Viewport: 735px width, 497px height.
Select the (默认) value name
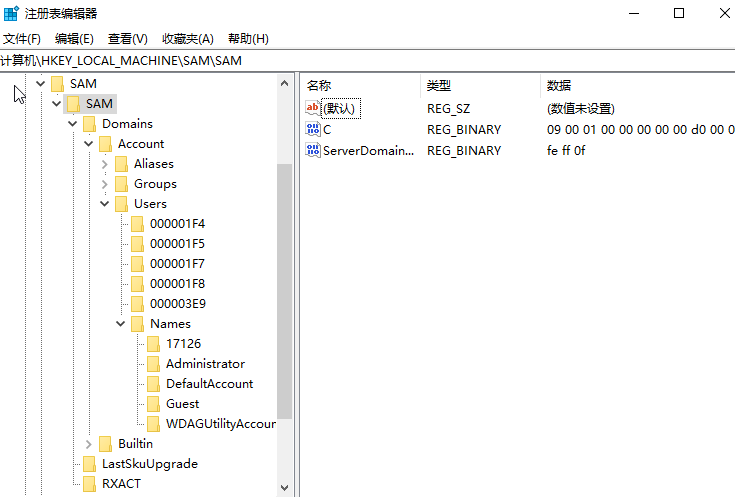341,108
